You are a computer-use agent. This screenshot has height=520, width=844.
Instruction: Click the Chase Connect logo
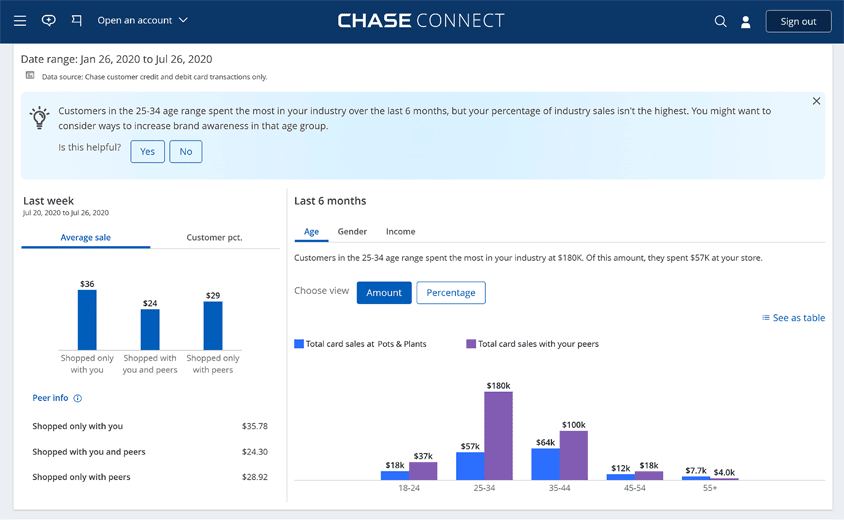tap(421, 20)
